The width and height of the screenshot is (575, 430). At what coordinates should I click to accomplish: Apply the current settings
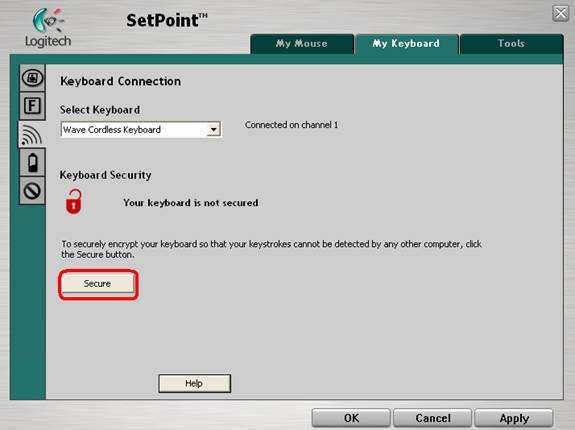pyautogui.click(x=514, y=418)
